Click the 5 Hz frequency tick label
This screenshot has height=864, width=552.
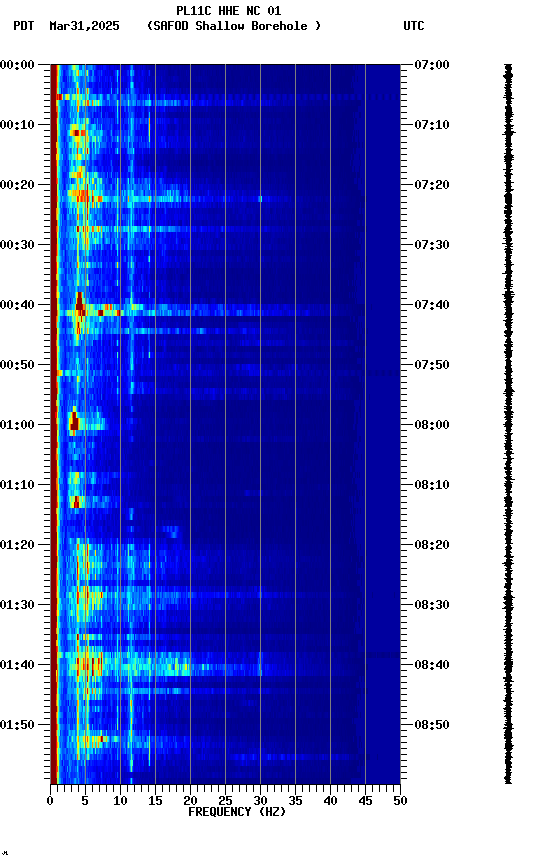pyautogui.click(x=85, y=801)
